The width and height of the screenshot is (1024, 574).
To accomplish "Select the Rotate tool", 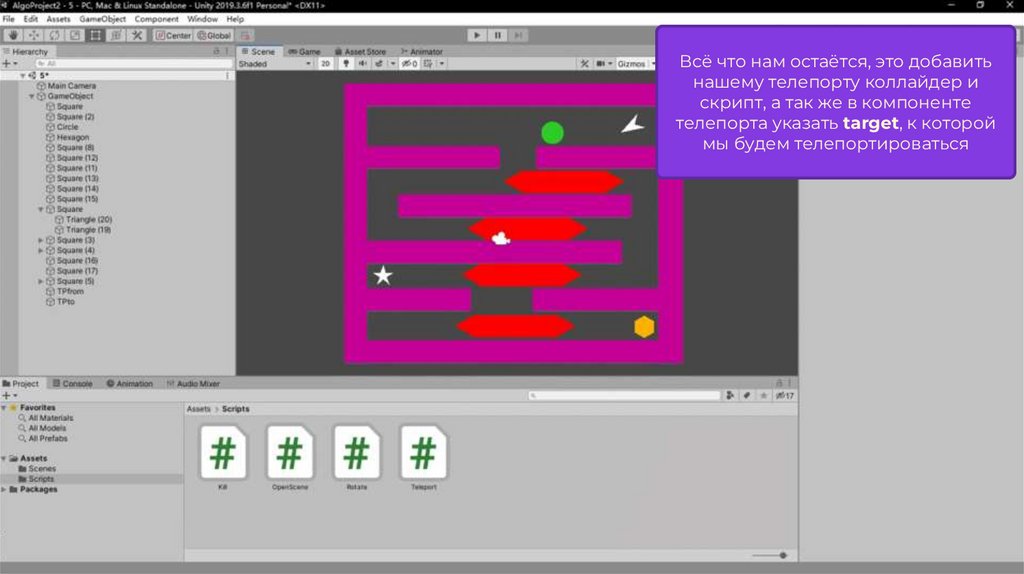I will point(54,35).
